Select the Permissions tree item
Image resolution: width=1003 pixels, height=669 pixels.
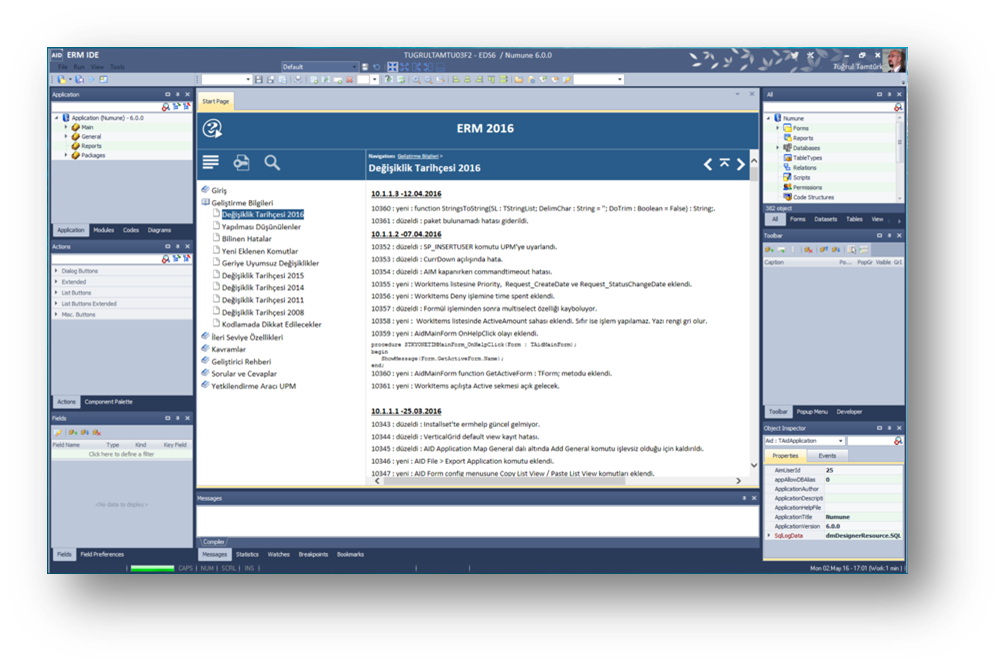pyautogui.click(x=807, y=187)
